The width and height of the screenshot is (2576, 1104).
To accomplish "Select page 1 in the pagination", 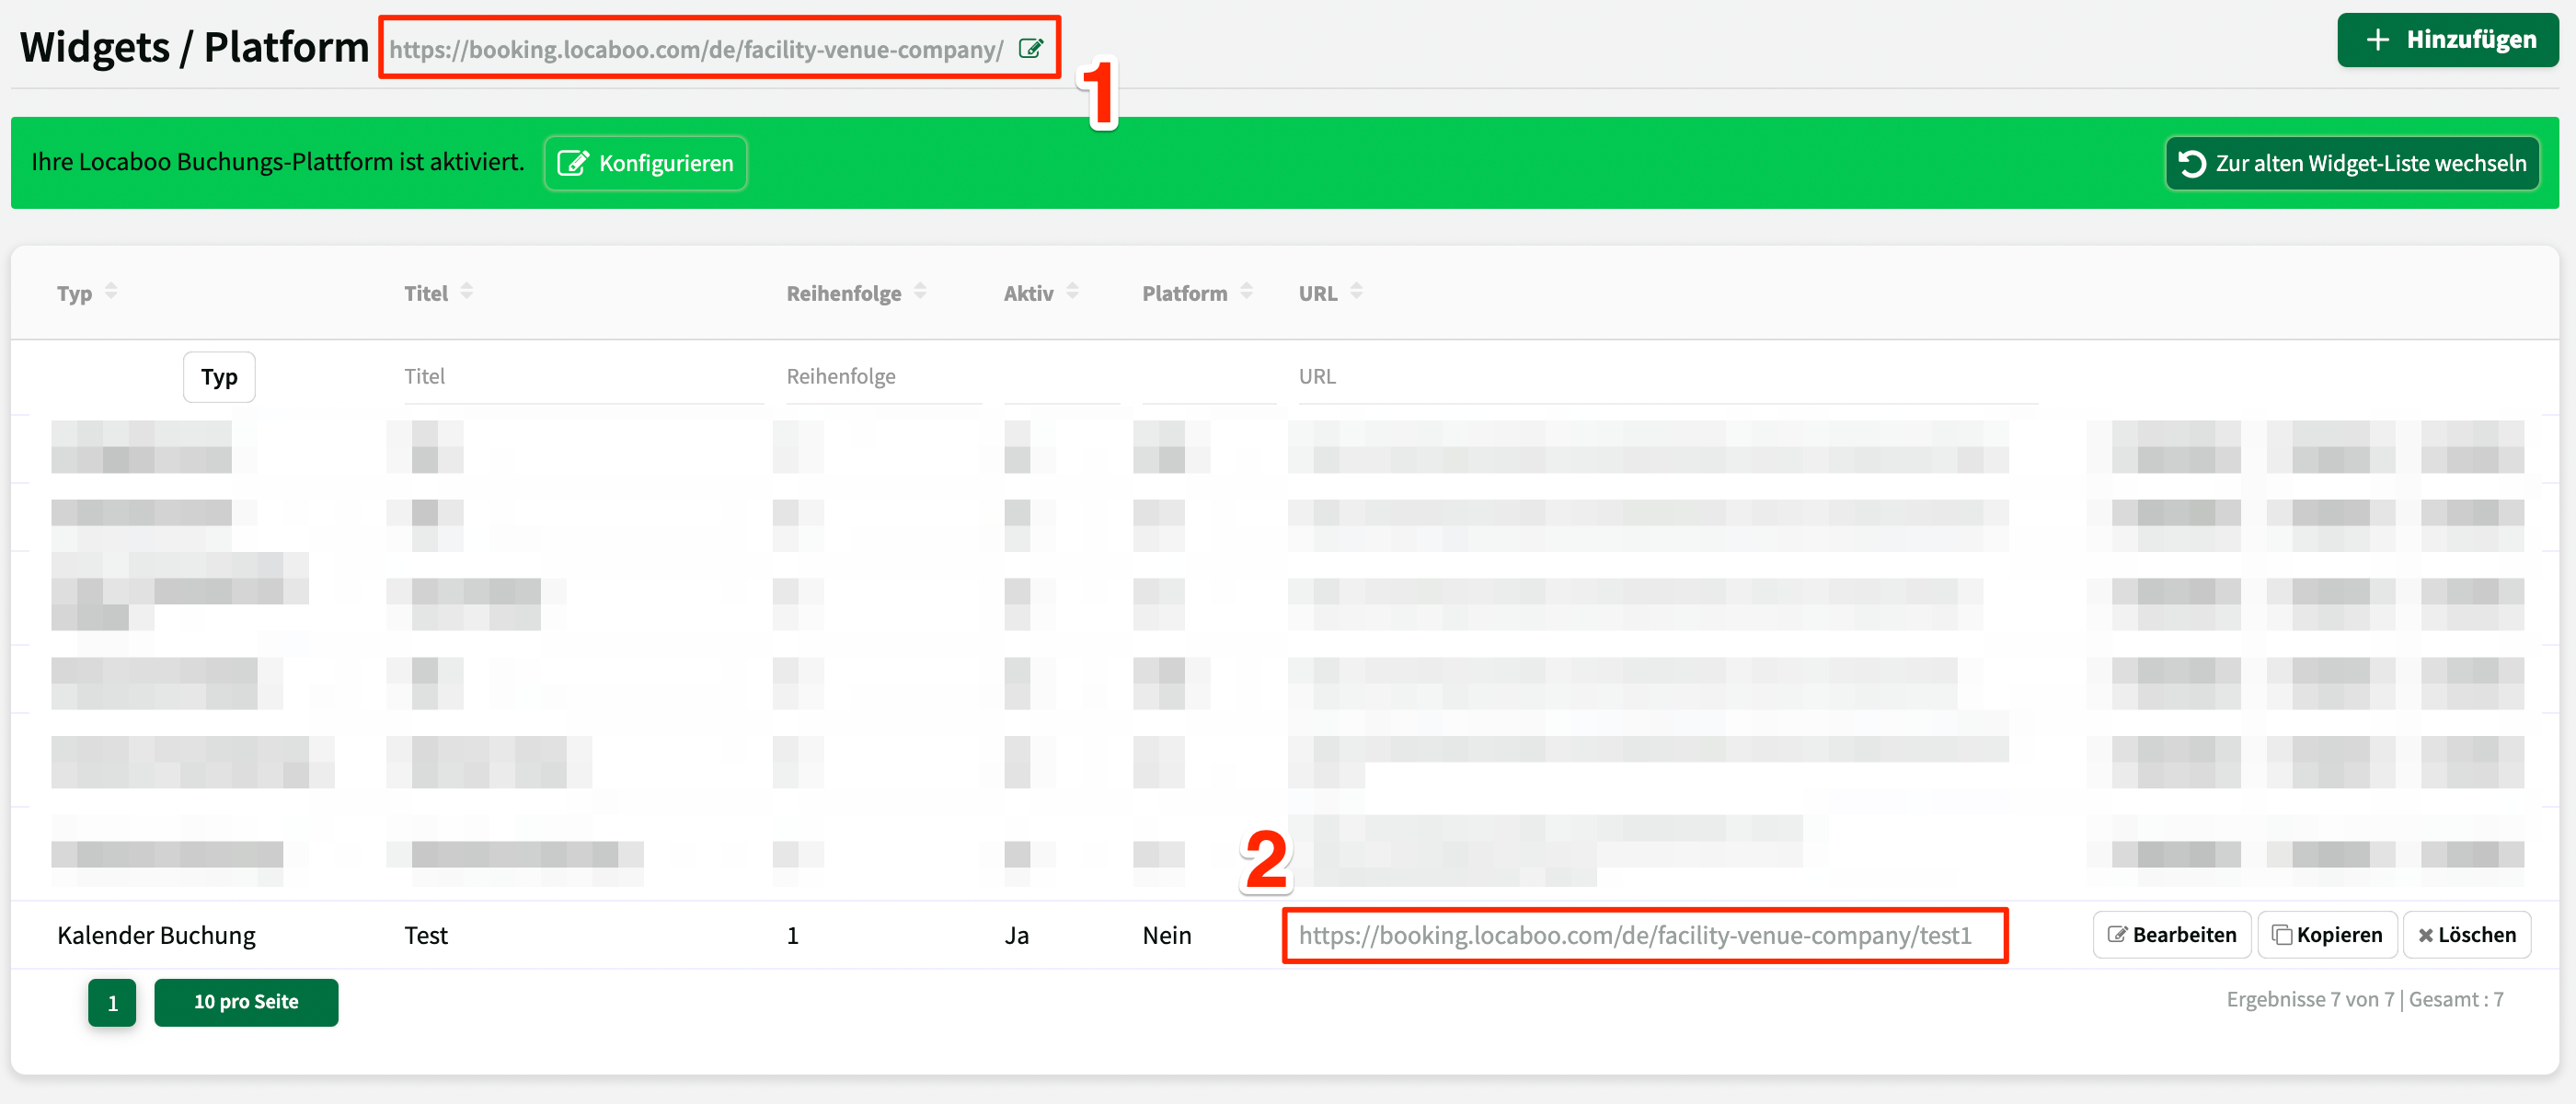I will tap(112, 1002).
